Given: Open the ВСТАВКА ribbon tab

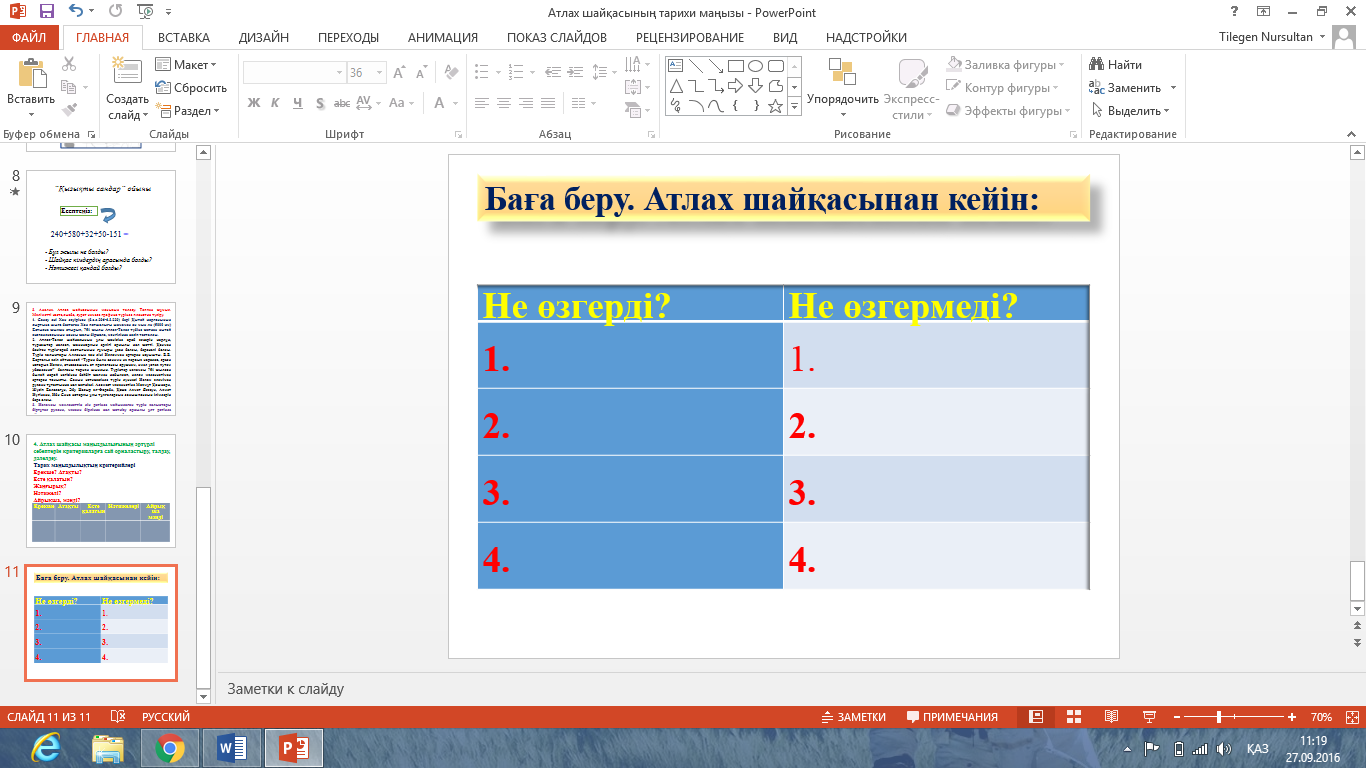Looking at the screenshot, I should [184, 38].
